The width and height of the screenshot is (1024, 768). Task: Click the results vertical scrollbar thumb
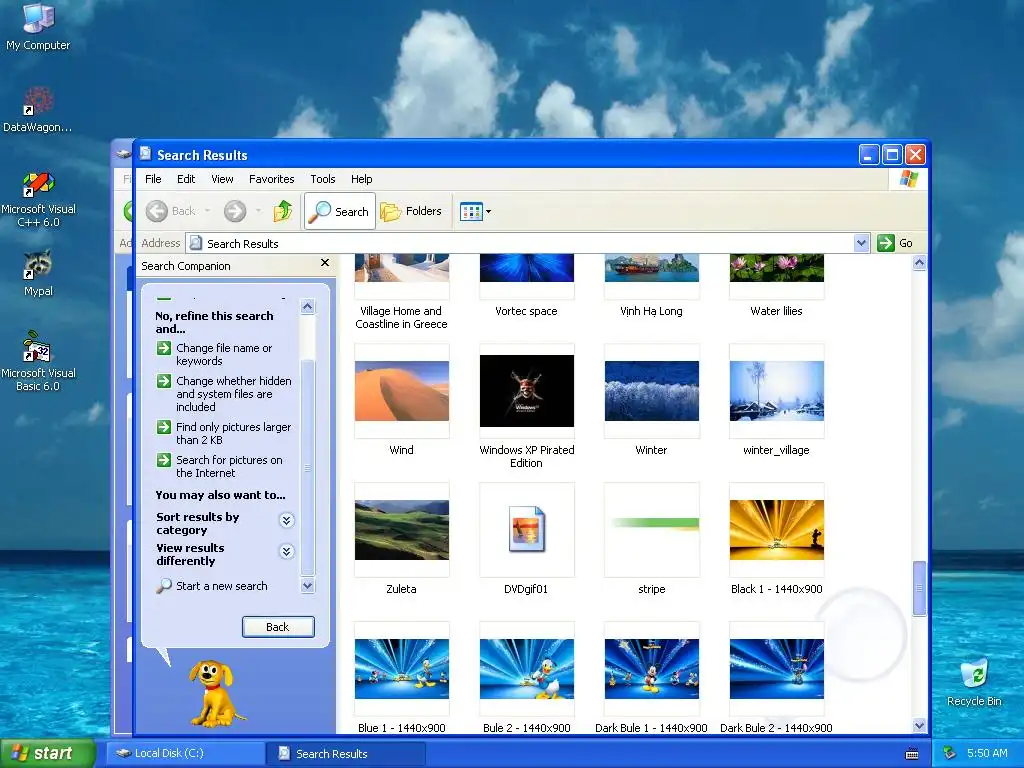click(x=920, y=588)
